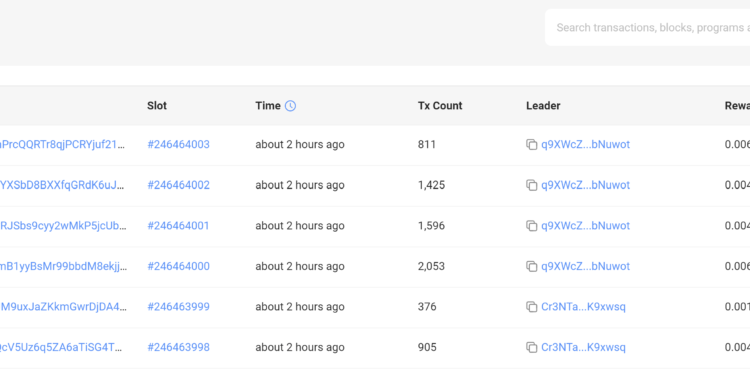
Task: Open slot #246464003
Action: coord(178,144)
